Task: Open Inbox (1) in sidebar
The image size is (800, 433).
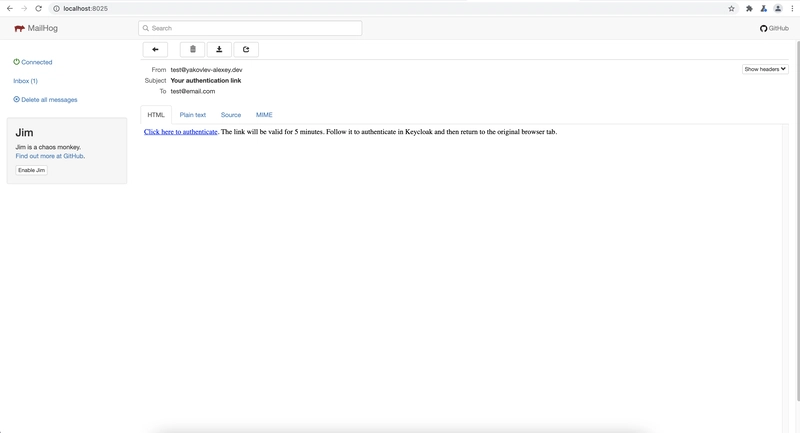Action: coord(26,81)
